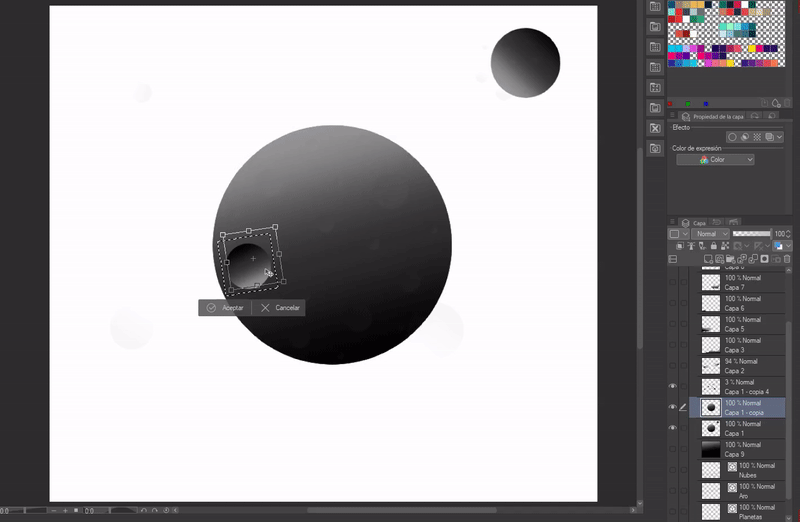Viewport: 800px width, 522px height.
Task: Toggle lock transparent pixels icon
Action: pos(725,246)
